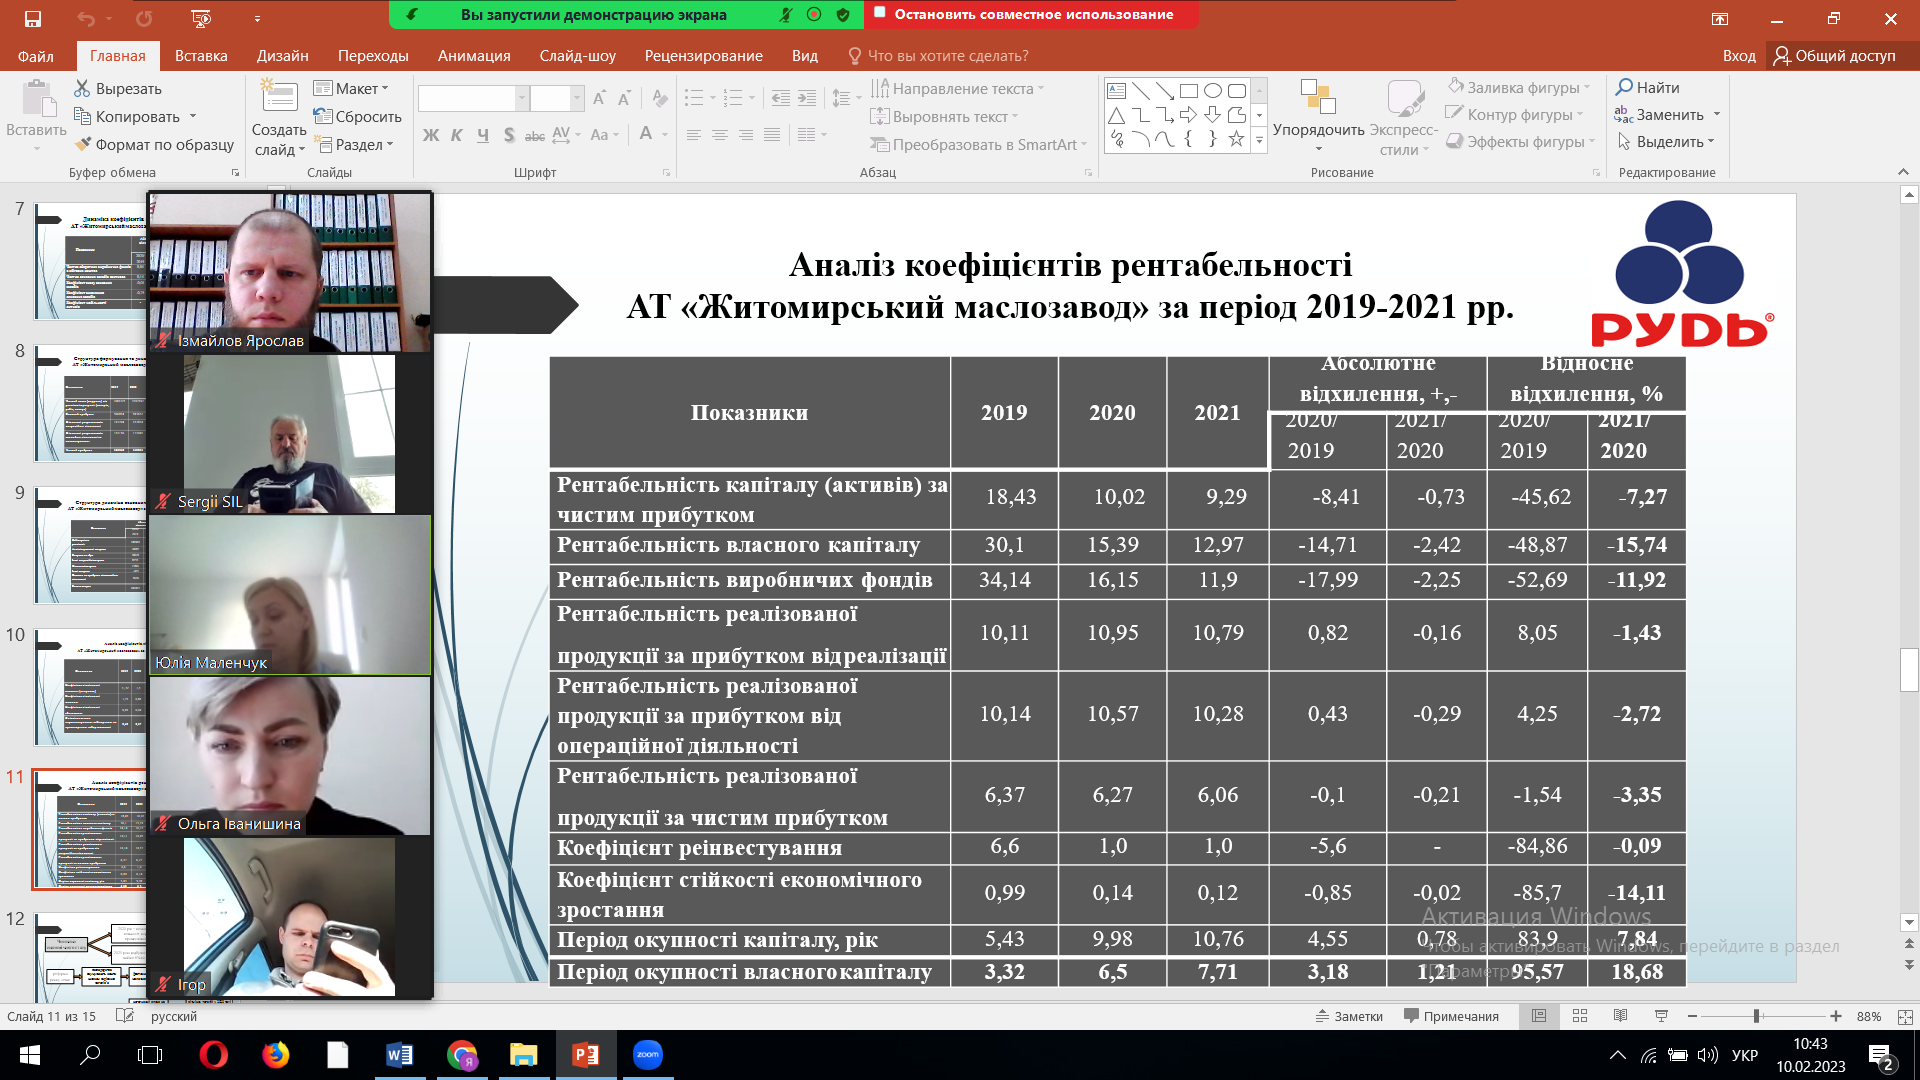Select slide 8 thumbnail
This screenshot has width=1920, height=1080.
(91, 403)
